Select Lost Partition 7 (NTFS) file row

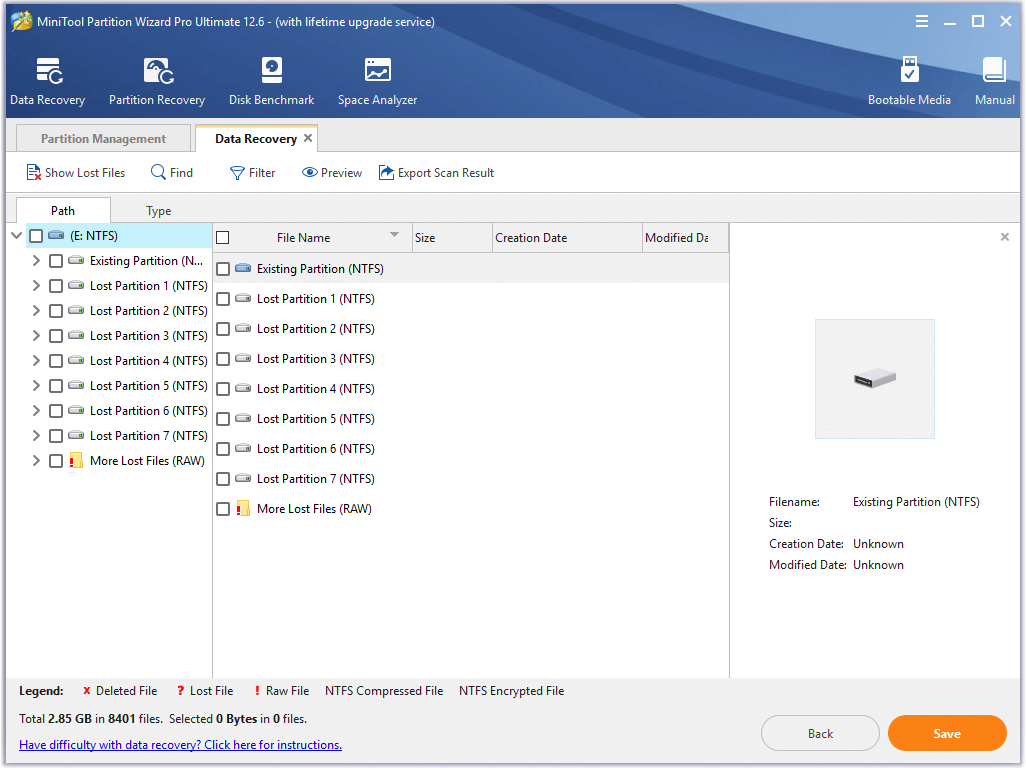(471, 479)
